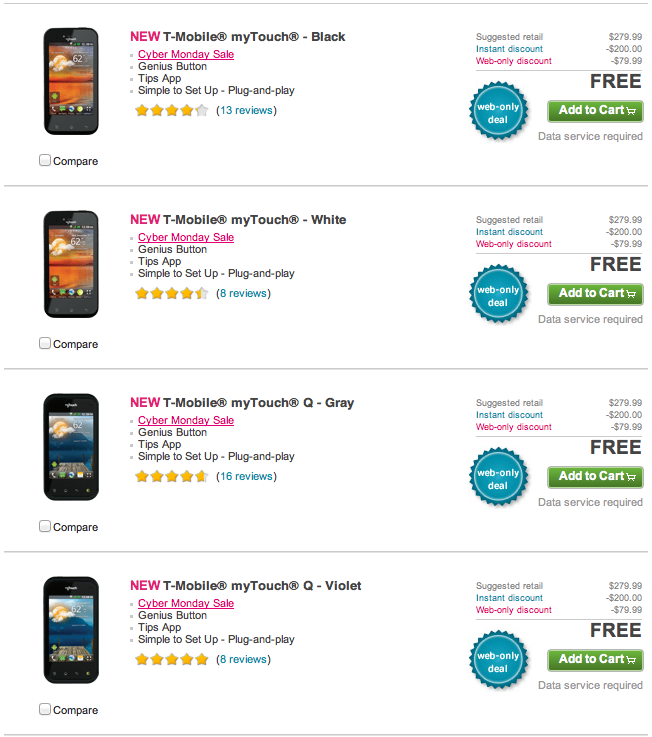Add myTouch Q Violet to cart
Viewport: 652px width, 737px height.
click(x=595, y=660)
